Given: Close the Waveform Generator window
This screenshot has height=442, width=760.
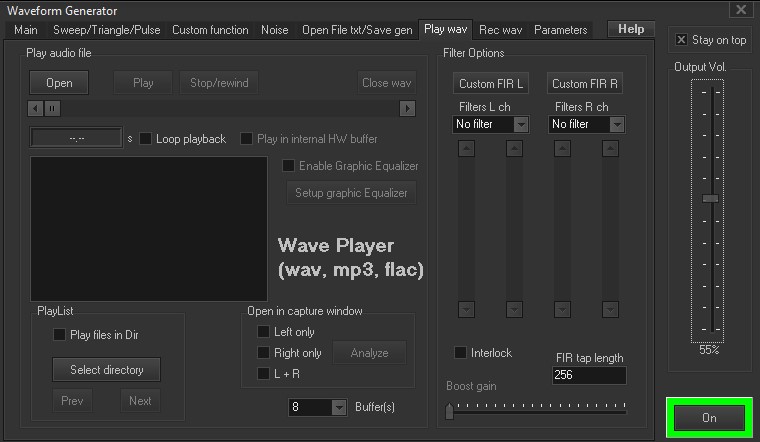Looking at the screenshot, I should [x=741, y=9].
